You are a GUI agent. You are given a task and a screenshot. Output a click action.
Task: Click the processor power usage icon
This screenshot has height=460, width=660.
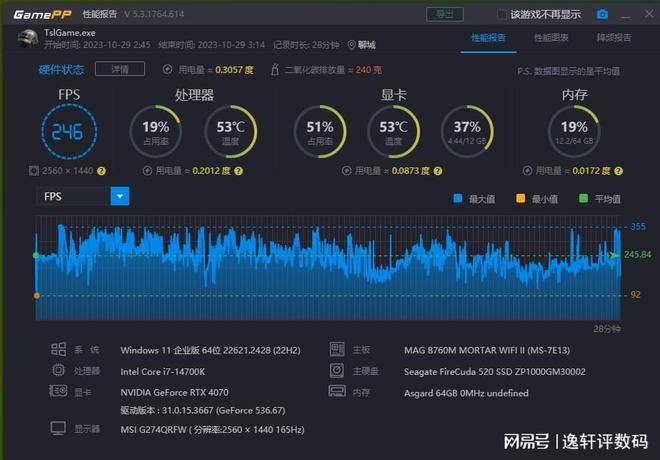[x=147, y=171]
